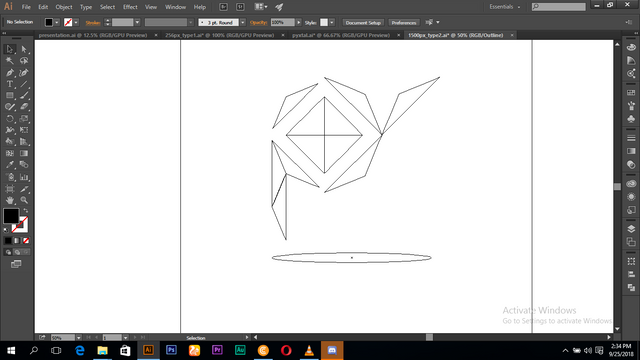This screenshot has height=360, width=640.
Task: Open the Essentials workspace switcher
Action: click(x=505, y=7)
